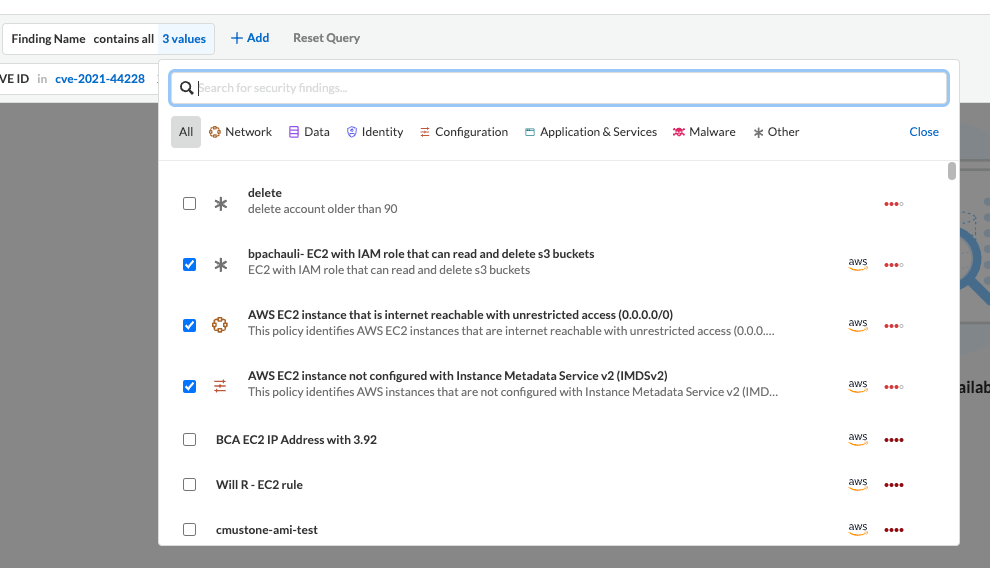The width and height of the screenshot is (990, 568).
Task: Click the magnifier icon in the search box
Action: (x=186, y=88)
